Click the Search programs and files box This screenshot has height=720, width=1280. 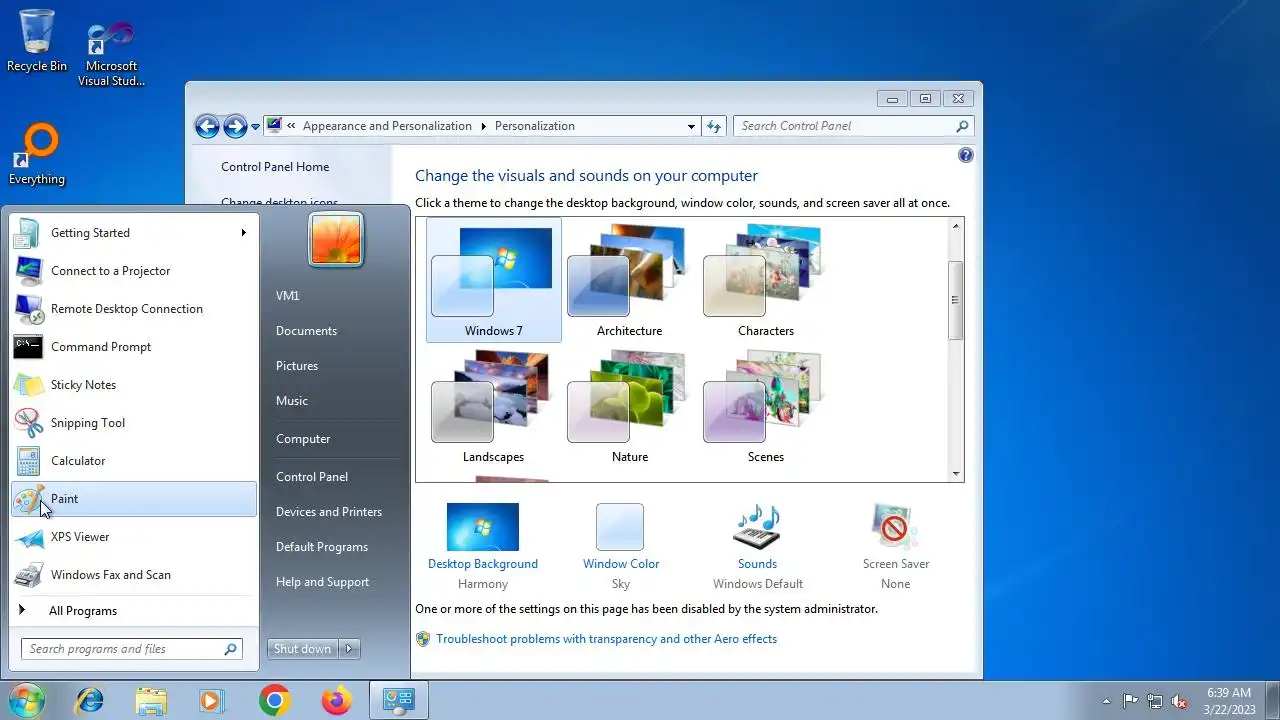point(131,649)
